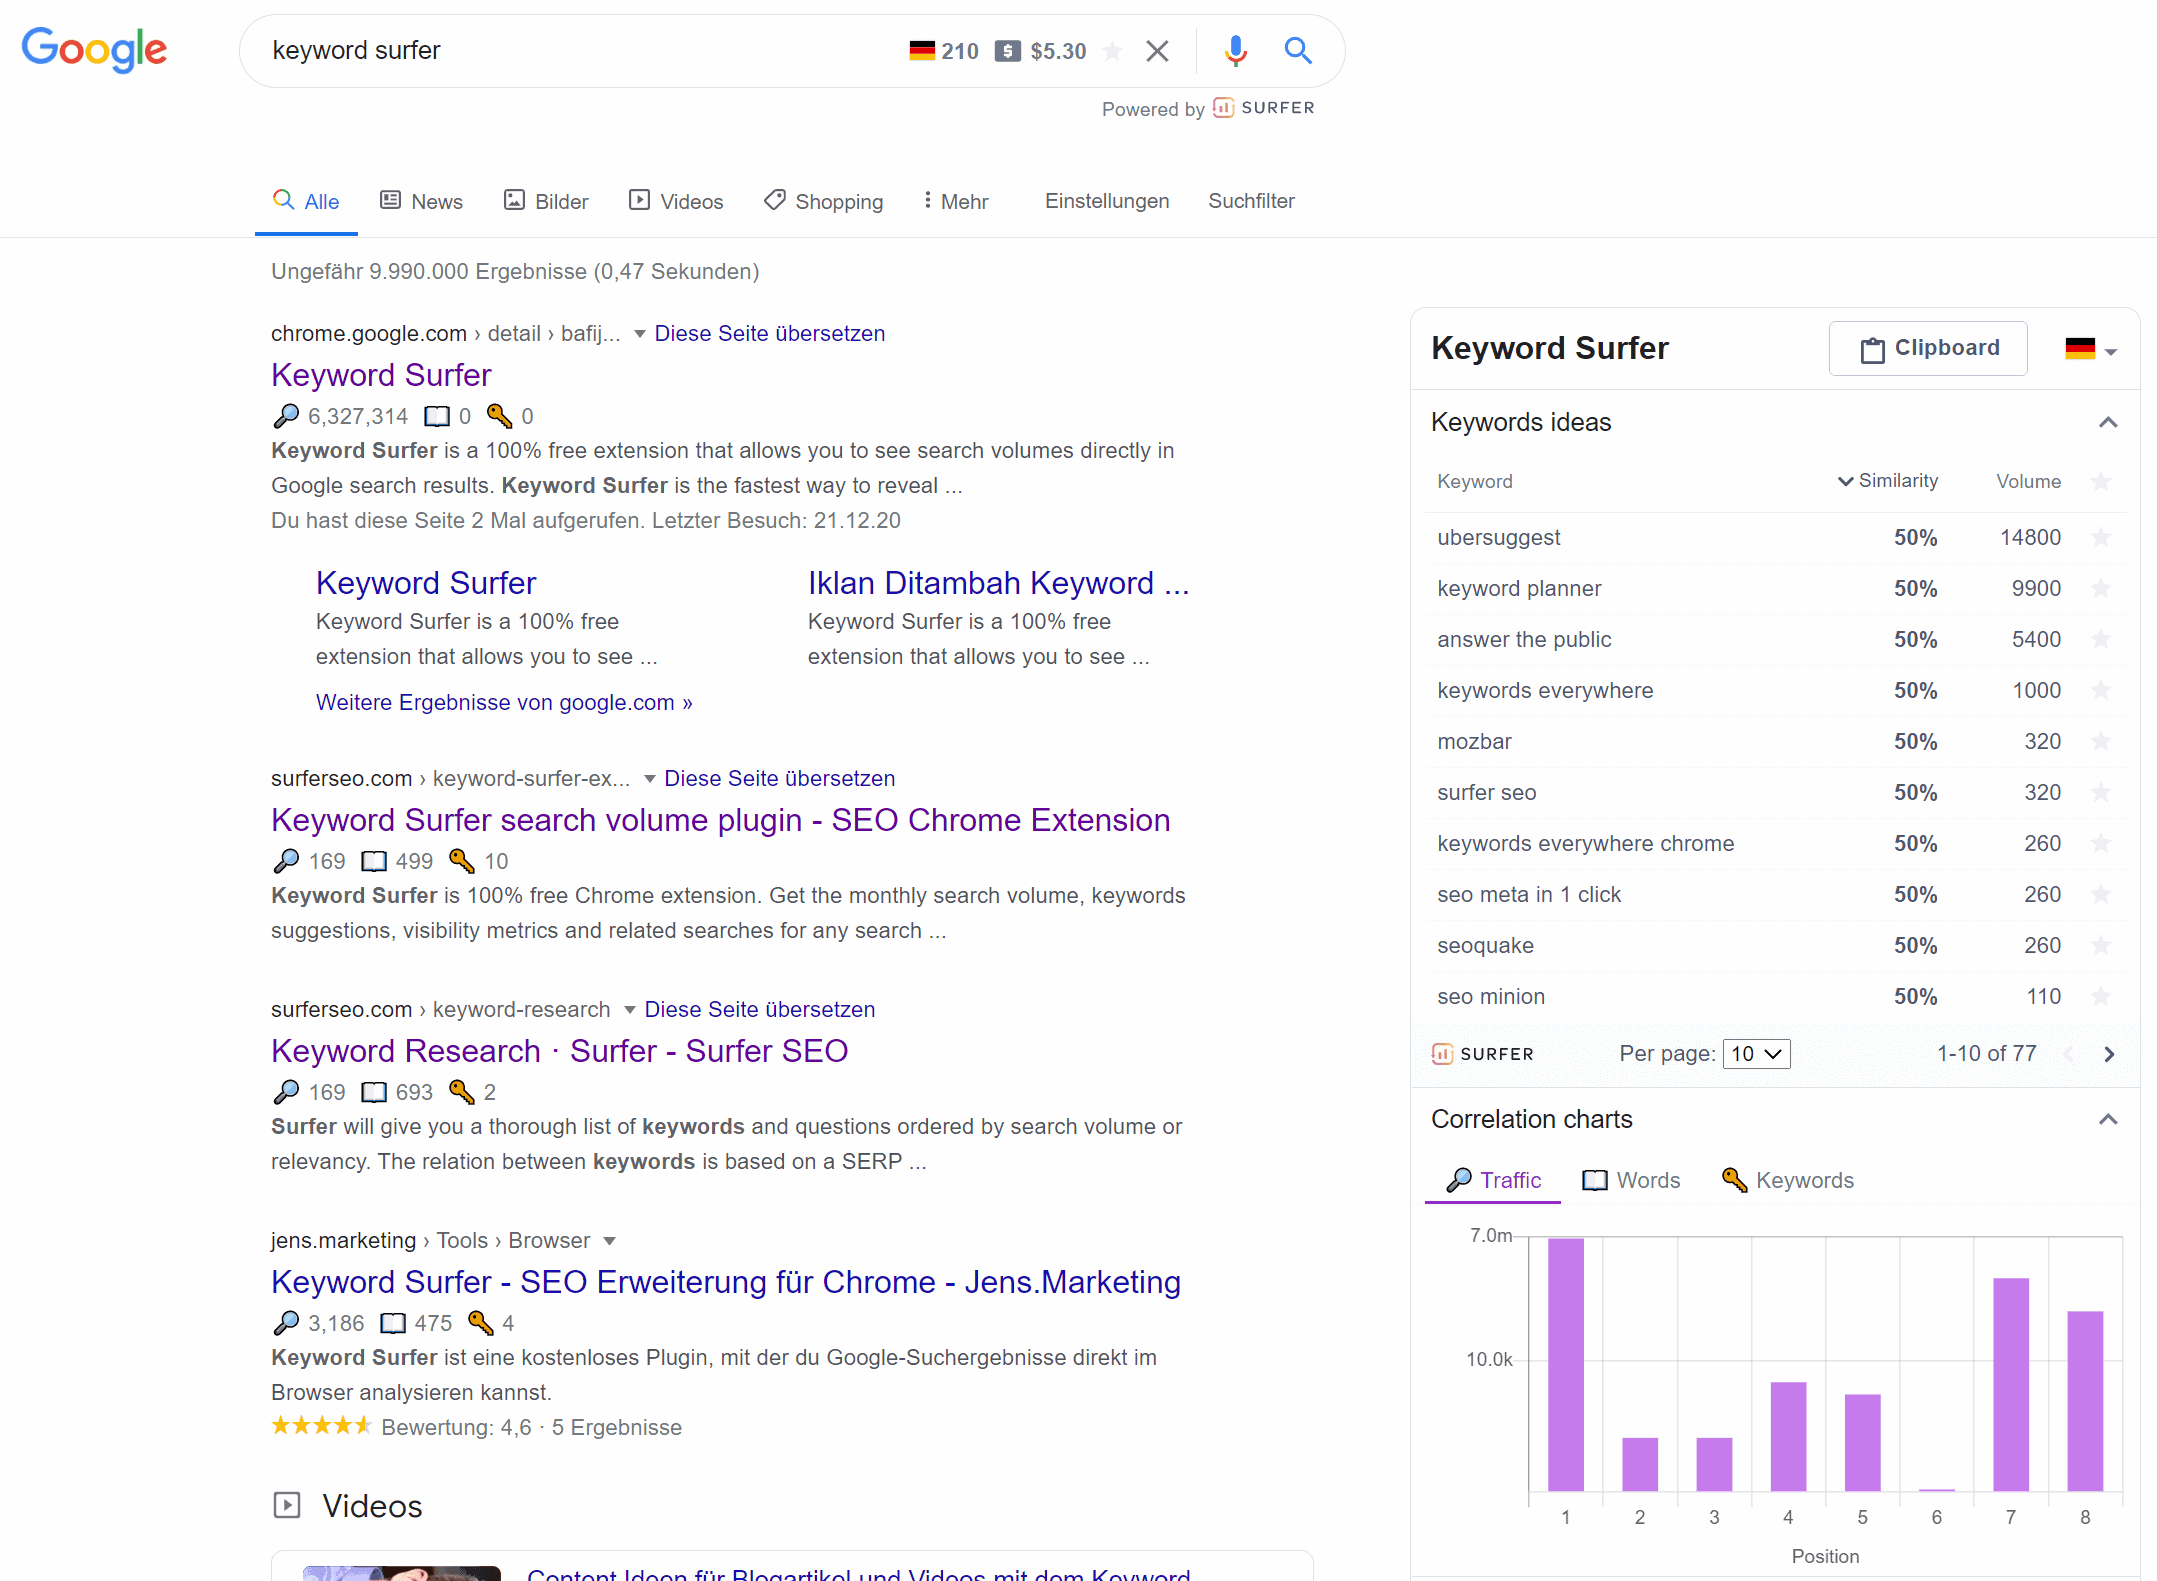This screenshot has height=1581, width=2157.
Task: Switch to the Words view in Correlation charts
Action: 1630,1180
